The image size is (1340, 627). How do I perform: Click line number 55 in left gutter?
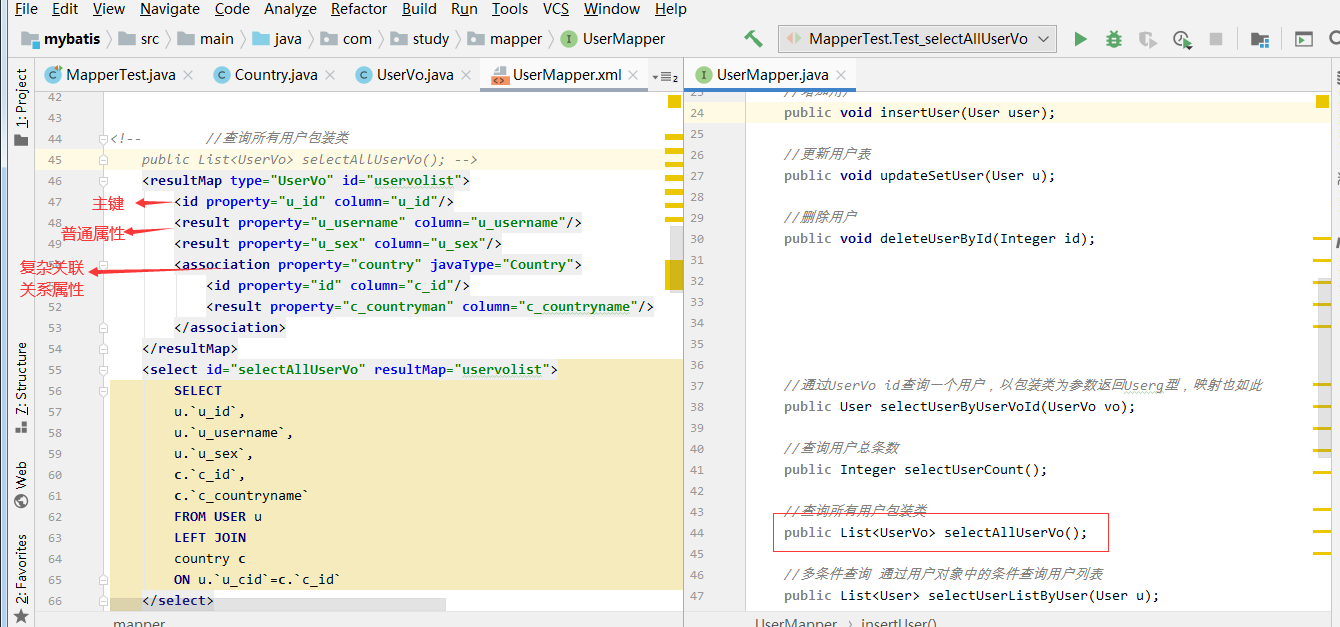click(x=54, y=370)
